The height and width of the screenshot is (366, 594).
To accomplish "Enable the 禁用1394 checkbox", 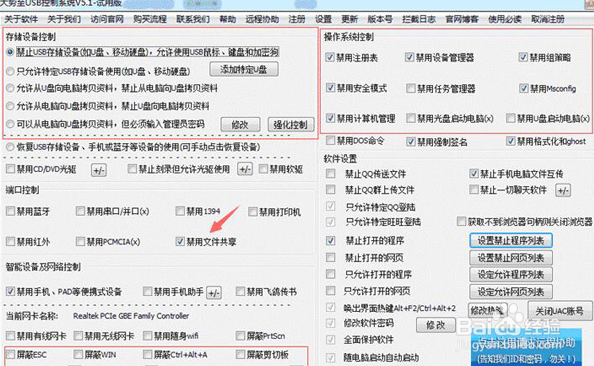I will point(180,211).
